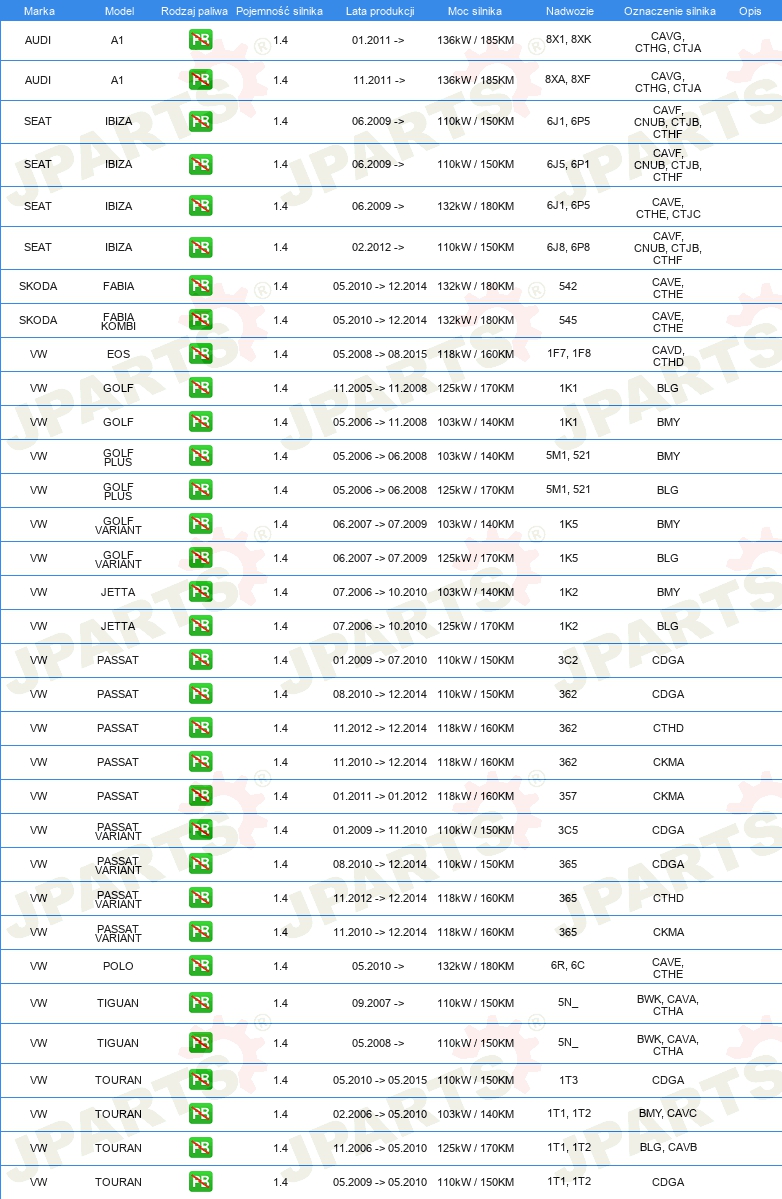Select the '545' body cell for FABIA KOMBI
The width and height of the screenshot is (782, 1199).
pos(568,320)
